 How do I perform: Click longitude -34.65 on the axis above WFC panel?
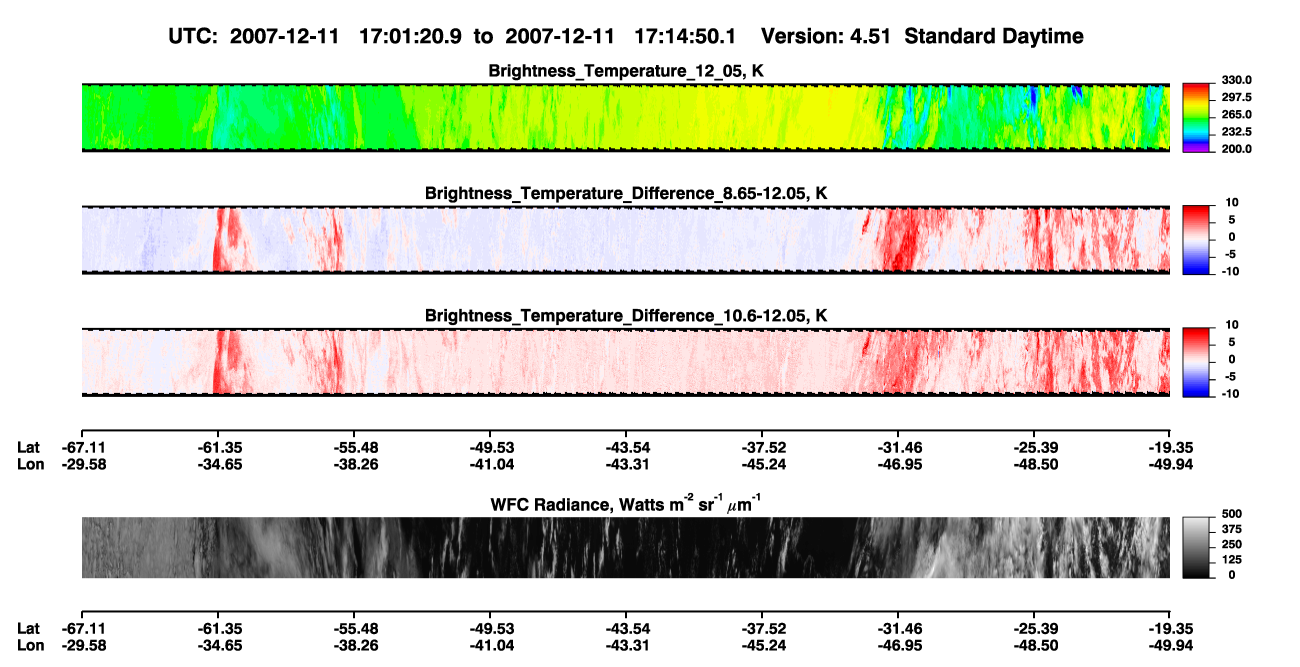pyautogui.click(x=218, y=463)
